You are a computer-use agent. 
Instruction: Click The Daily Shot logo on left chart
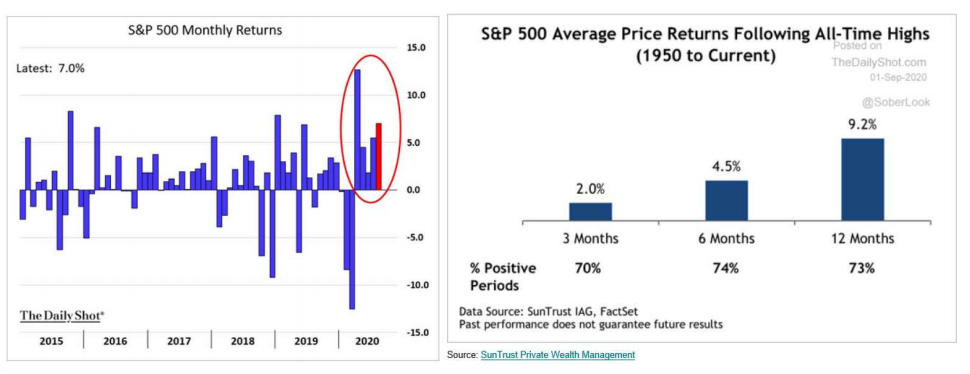tap(62, 315)
